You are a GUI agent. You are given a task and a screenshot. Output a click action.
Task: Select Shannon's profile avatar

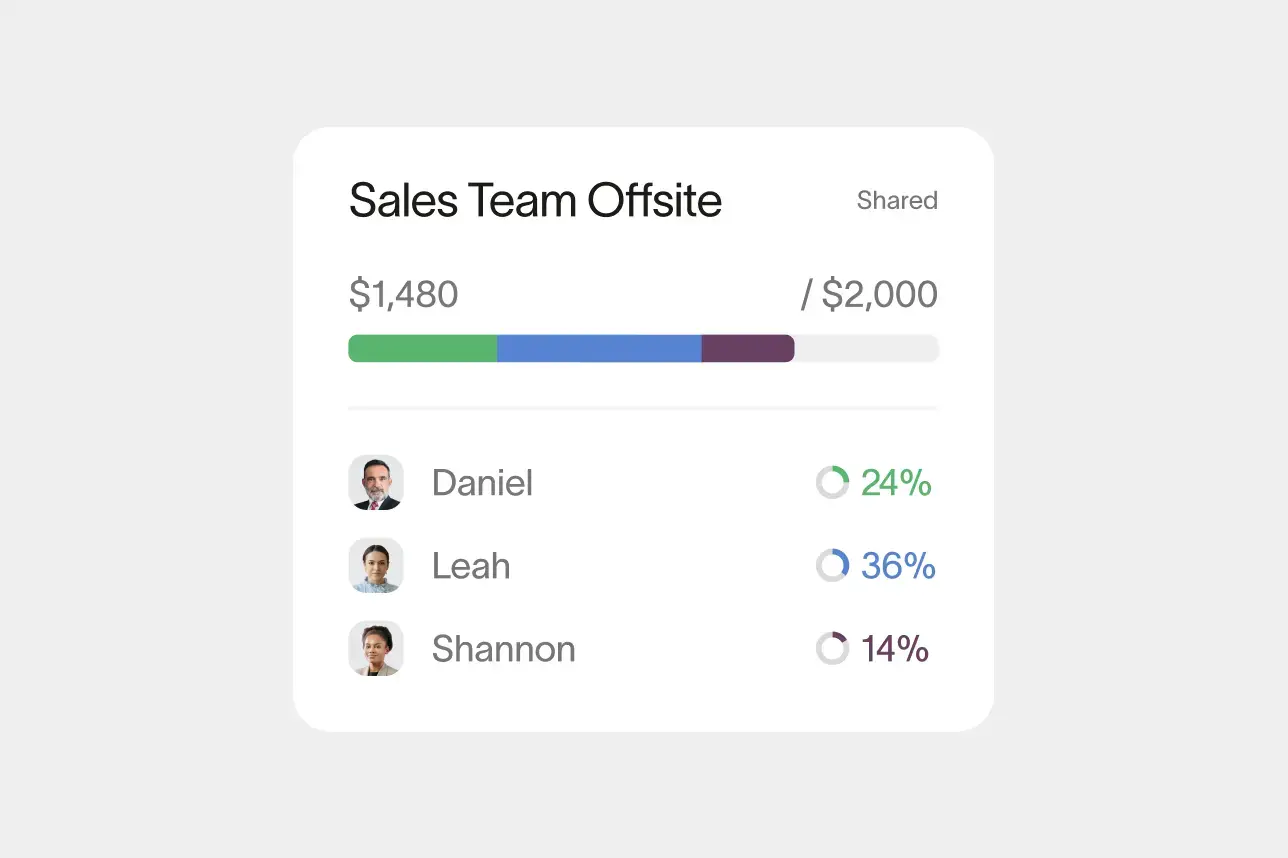click(x=375, y=648)
